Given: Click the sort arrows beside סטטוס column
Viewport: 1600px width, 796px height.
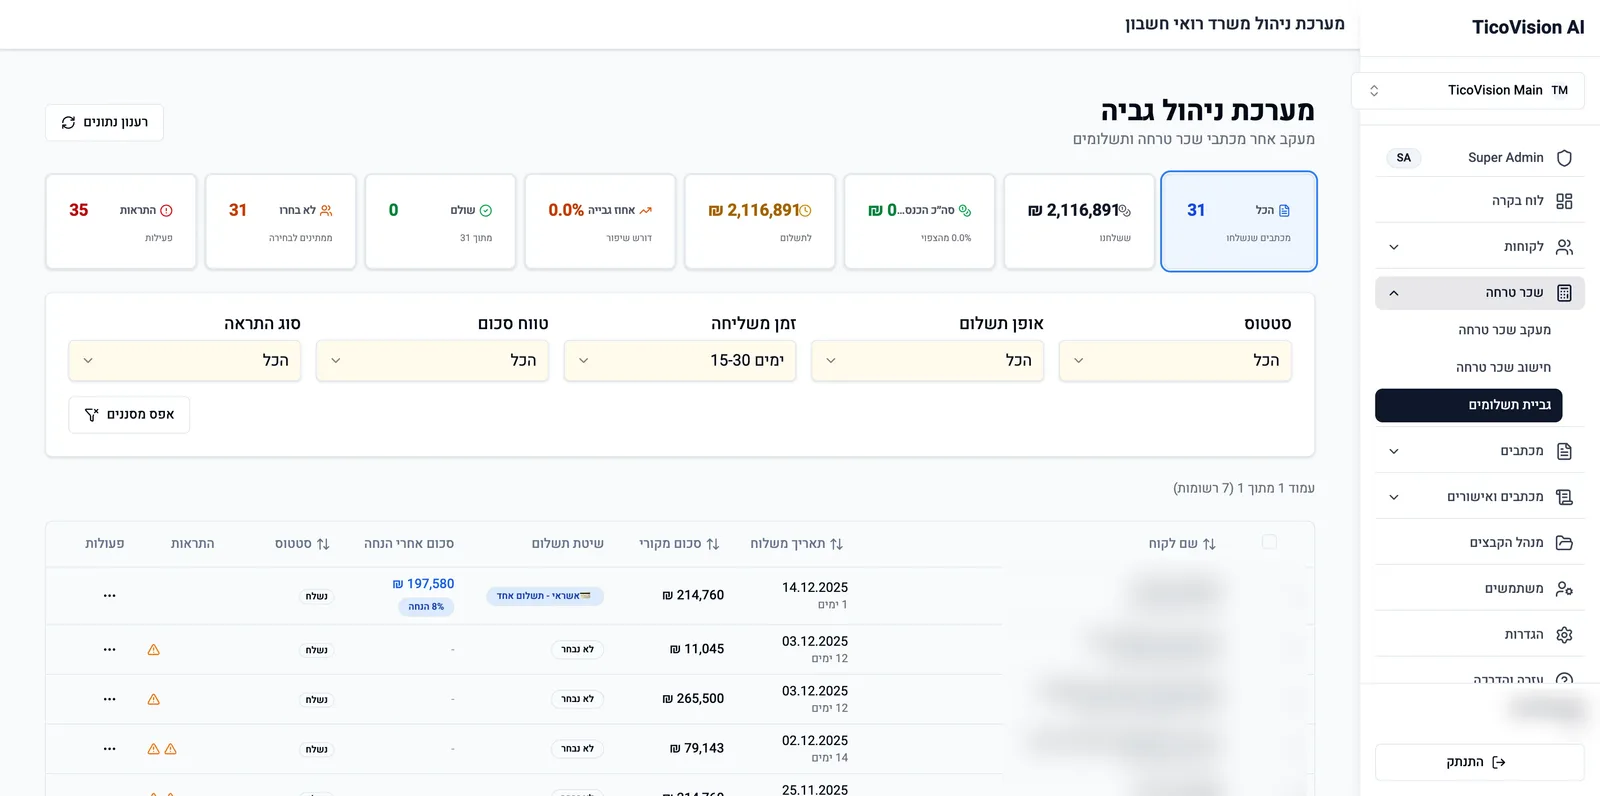Looking at the screenshot, I should pyautogui.click(x=322, y=544).
